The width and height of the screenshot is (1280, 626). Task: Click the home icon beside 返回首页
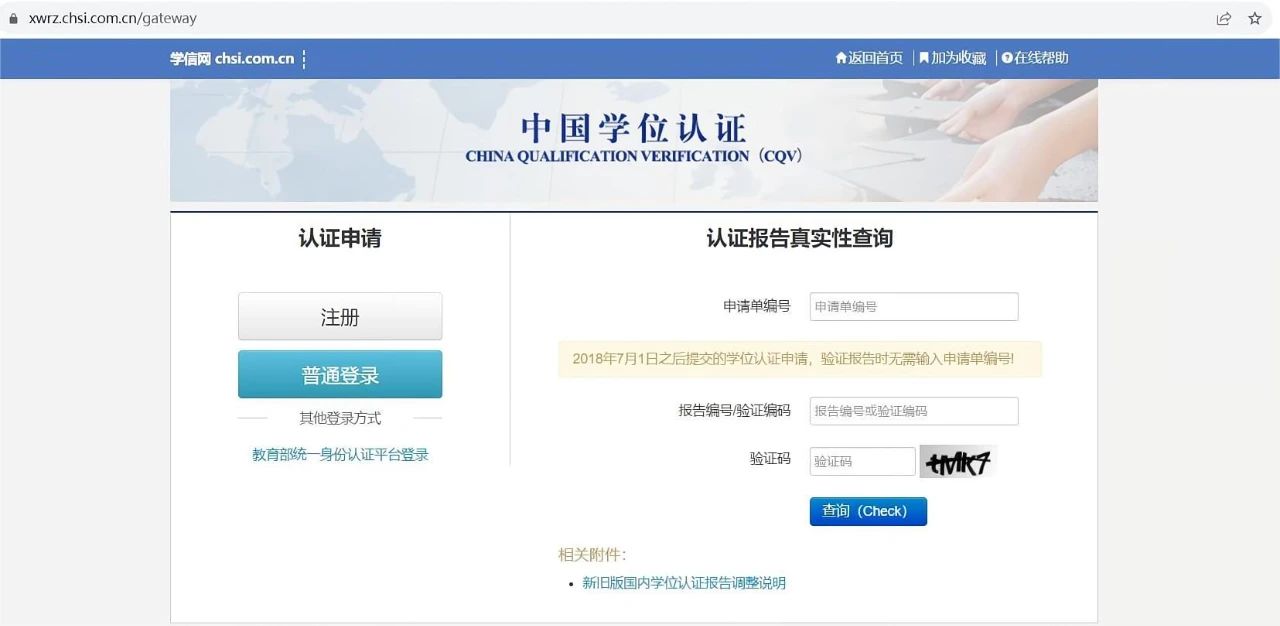click(841, 58)
